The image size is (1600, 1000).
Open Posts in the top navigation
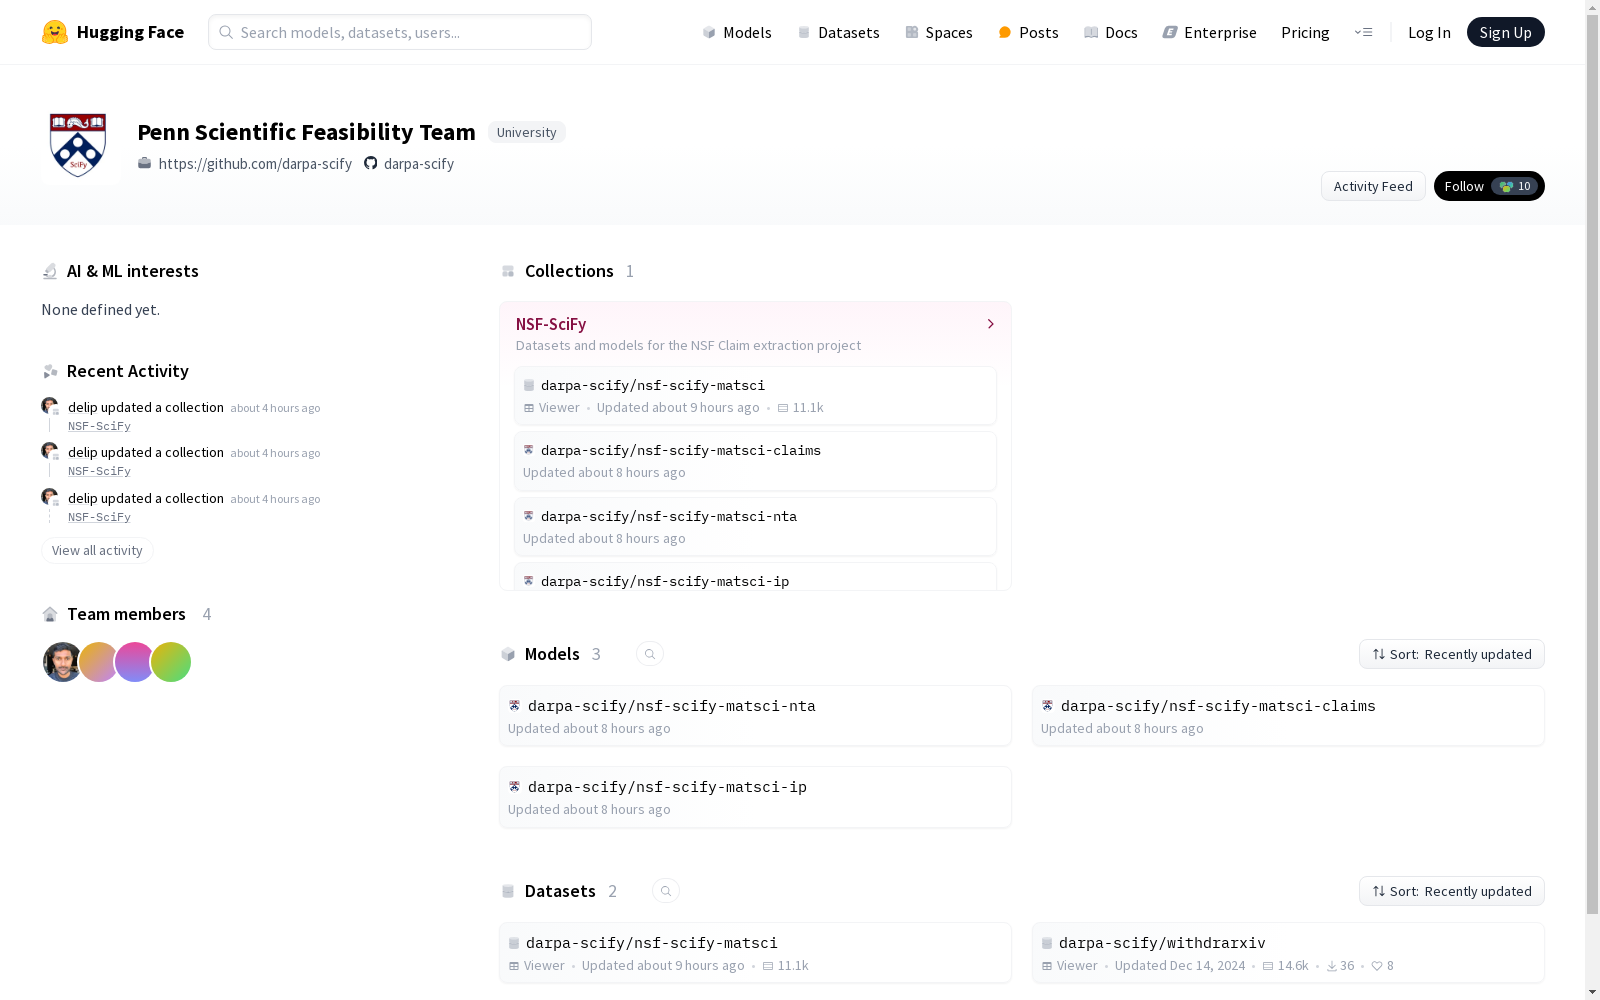[1028, 32]
